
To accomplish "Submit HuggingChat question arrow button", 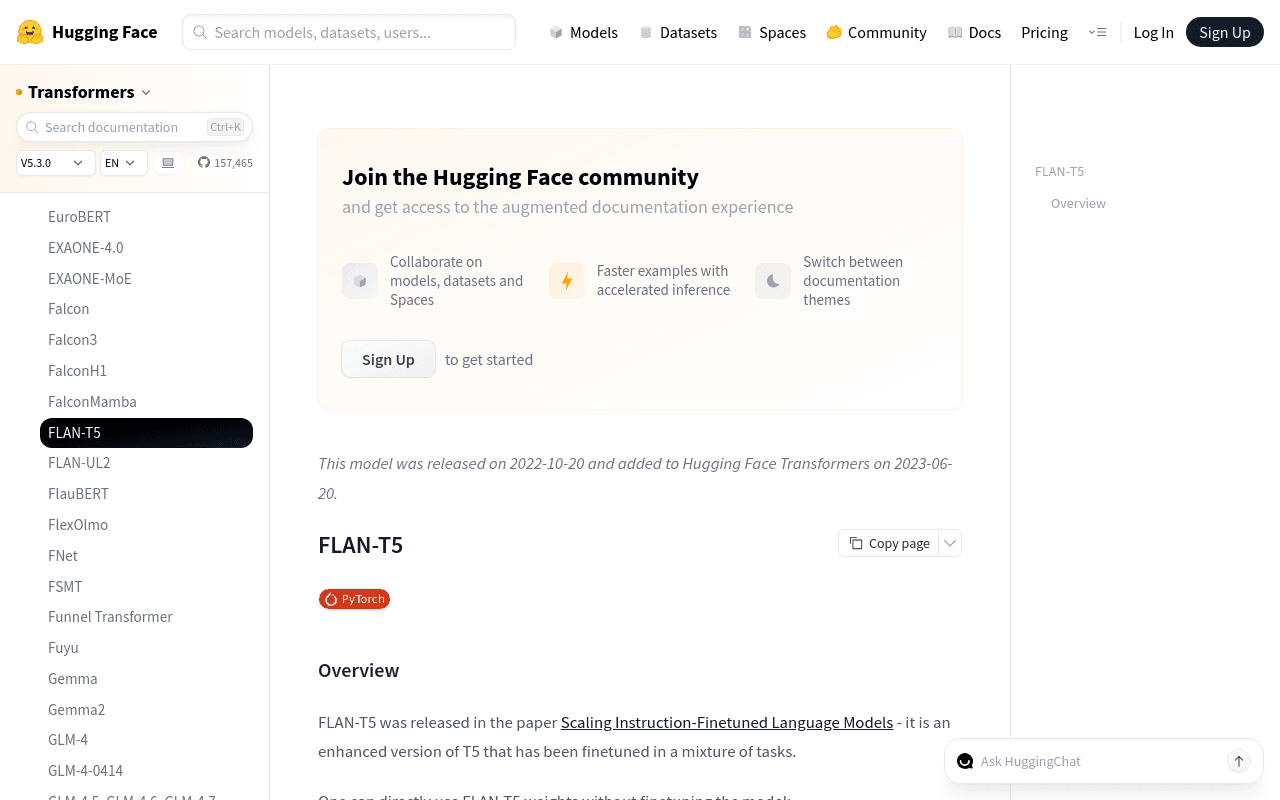I will click(1239, 761).
